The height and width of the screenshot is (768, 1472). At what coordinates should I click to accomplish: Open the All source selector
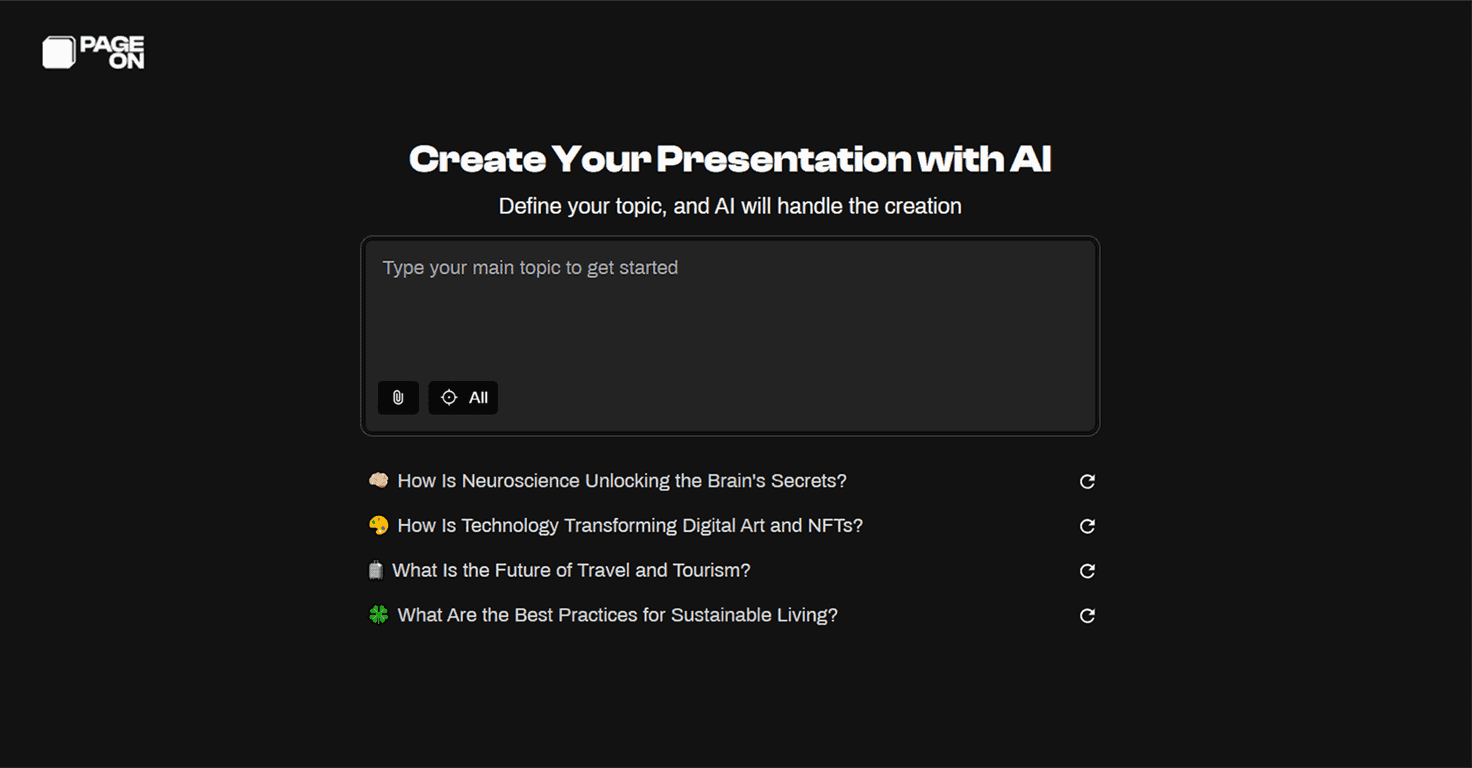pos(463,397)
